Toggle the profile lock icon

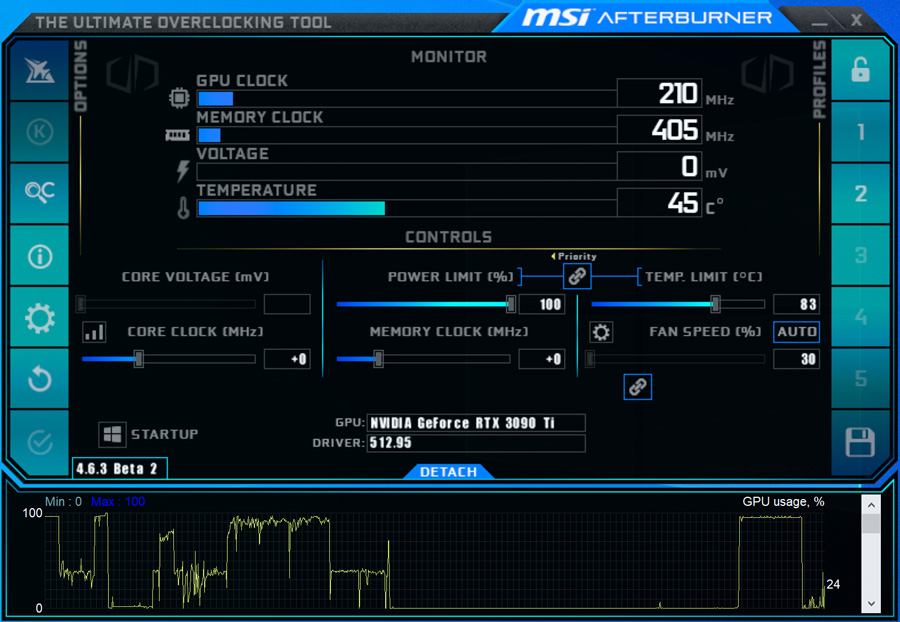(x=860, y=71)
